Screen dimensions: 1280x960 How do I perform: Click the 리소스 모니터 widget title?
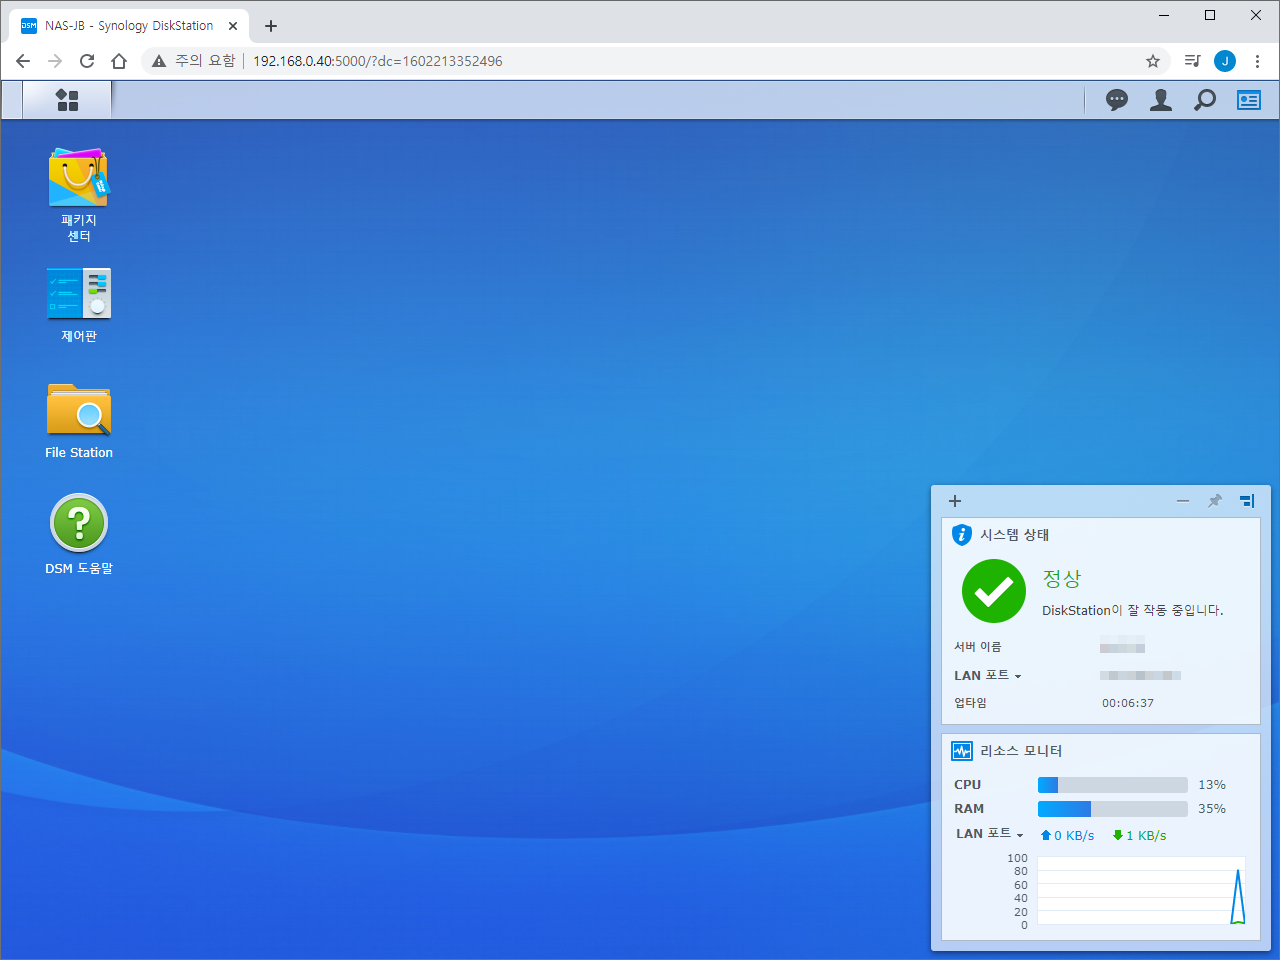click(x=1021, y=751)
